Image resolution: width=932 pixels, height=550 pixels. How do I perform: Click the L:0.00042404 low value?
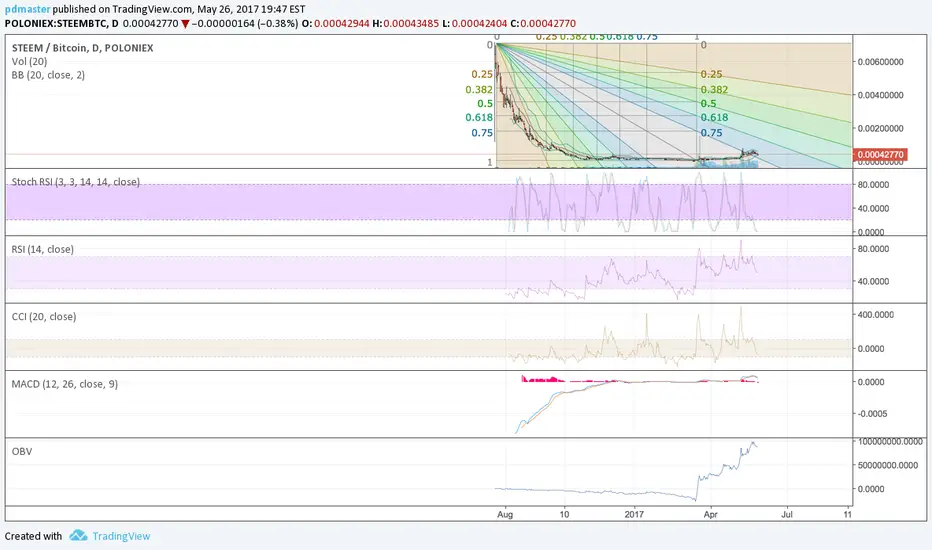(x=474, y=24)
